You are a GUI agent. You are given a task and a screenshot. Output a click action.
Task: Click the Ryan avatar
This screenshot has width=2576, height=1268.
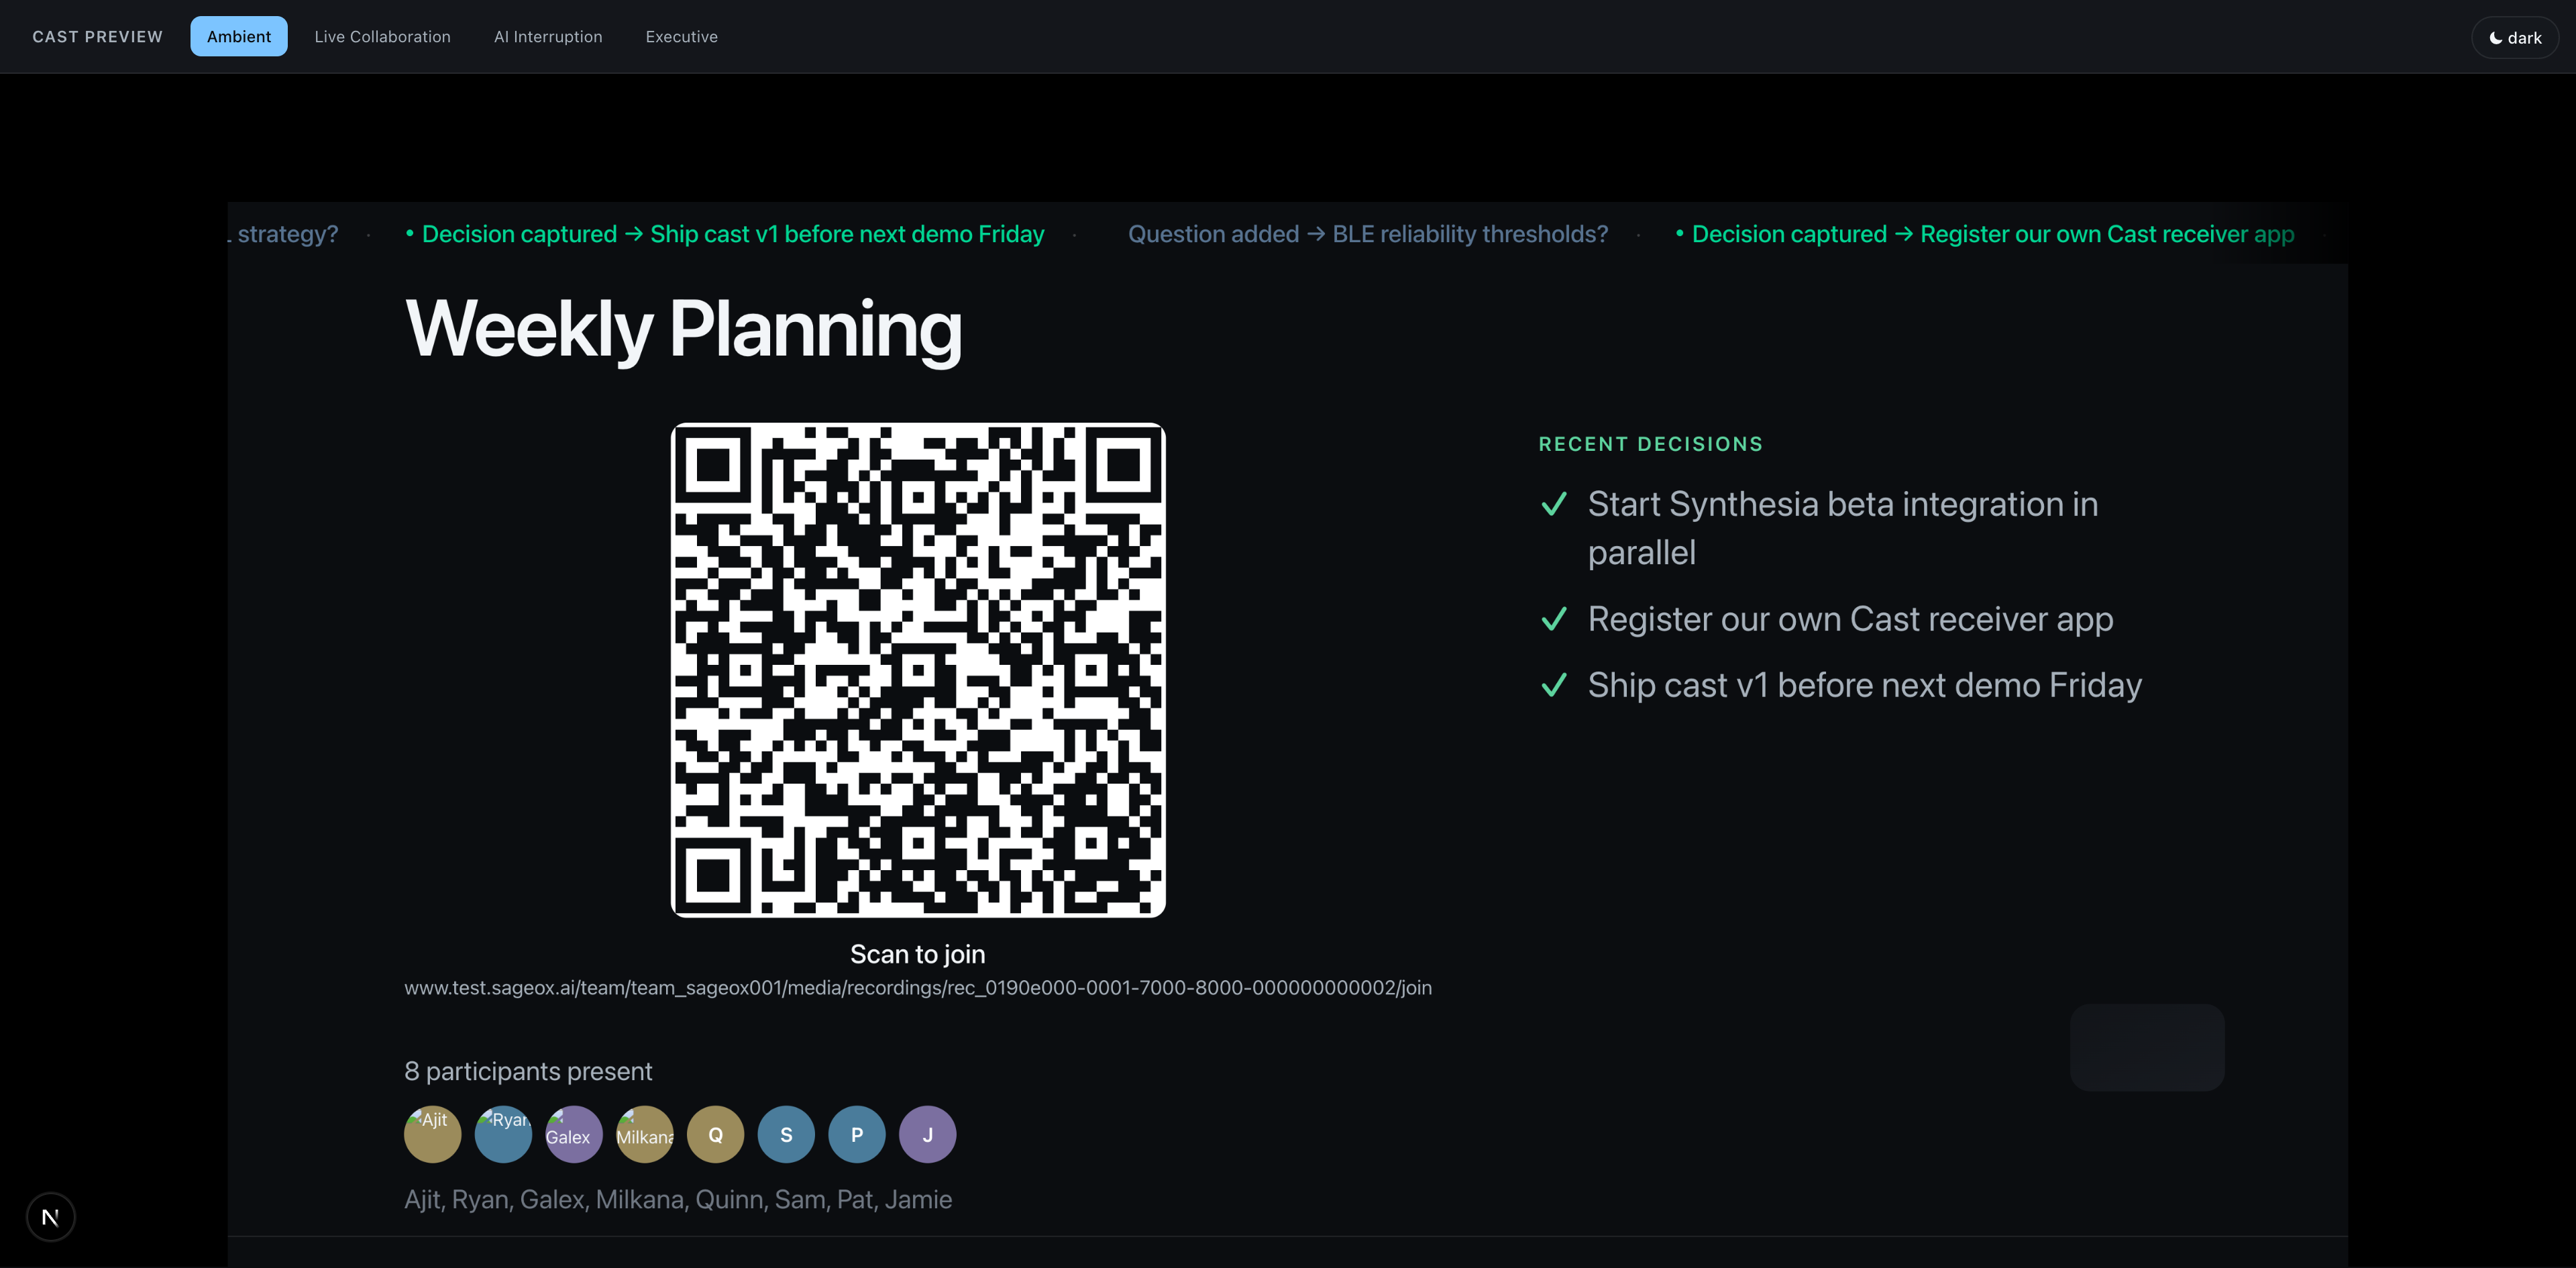503,1134
